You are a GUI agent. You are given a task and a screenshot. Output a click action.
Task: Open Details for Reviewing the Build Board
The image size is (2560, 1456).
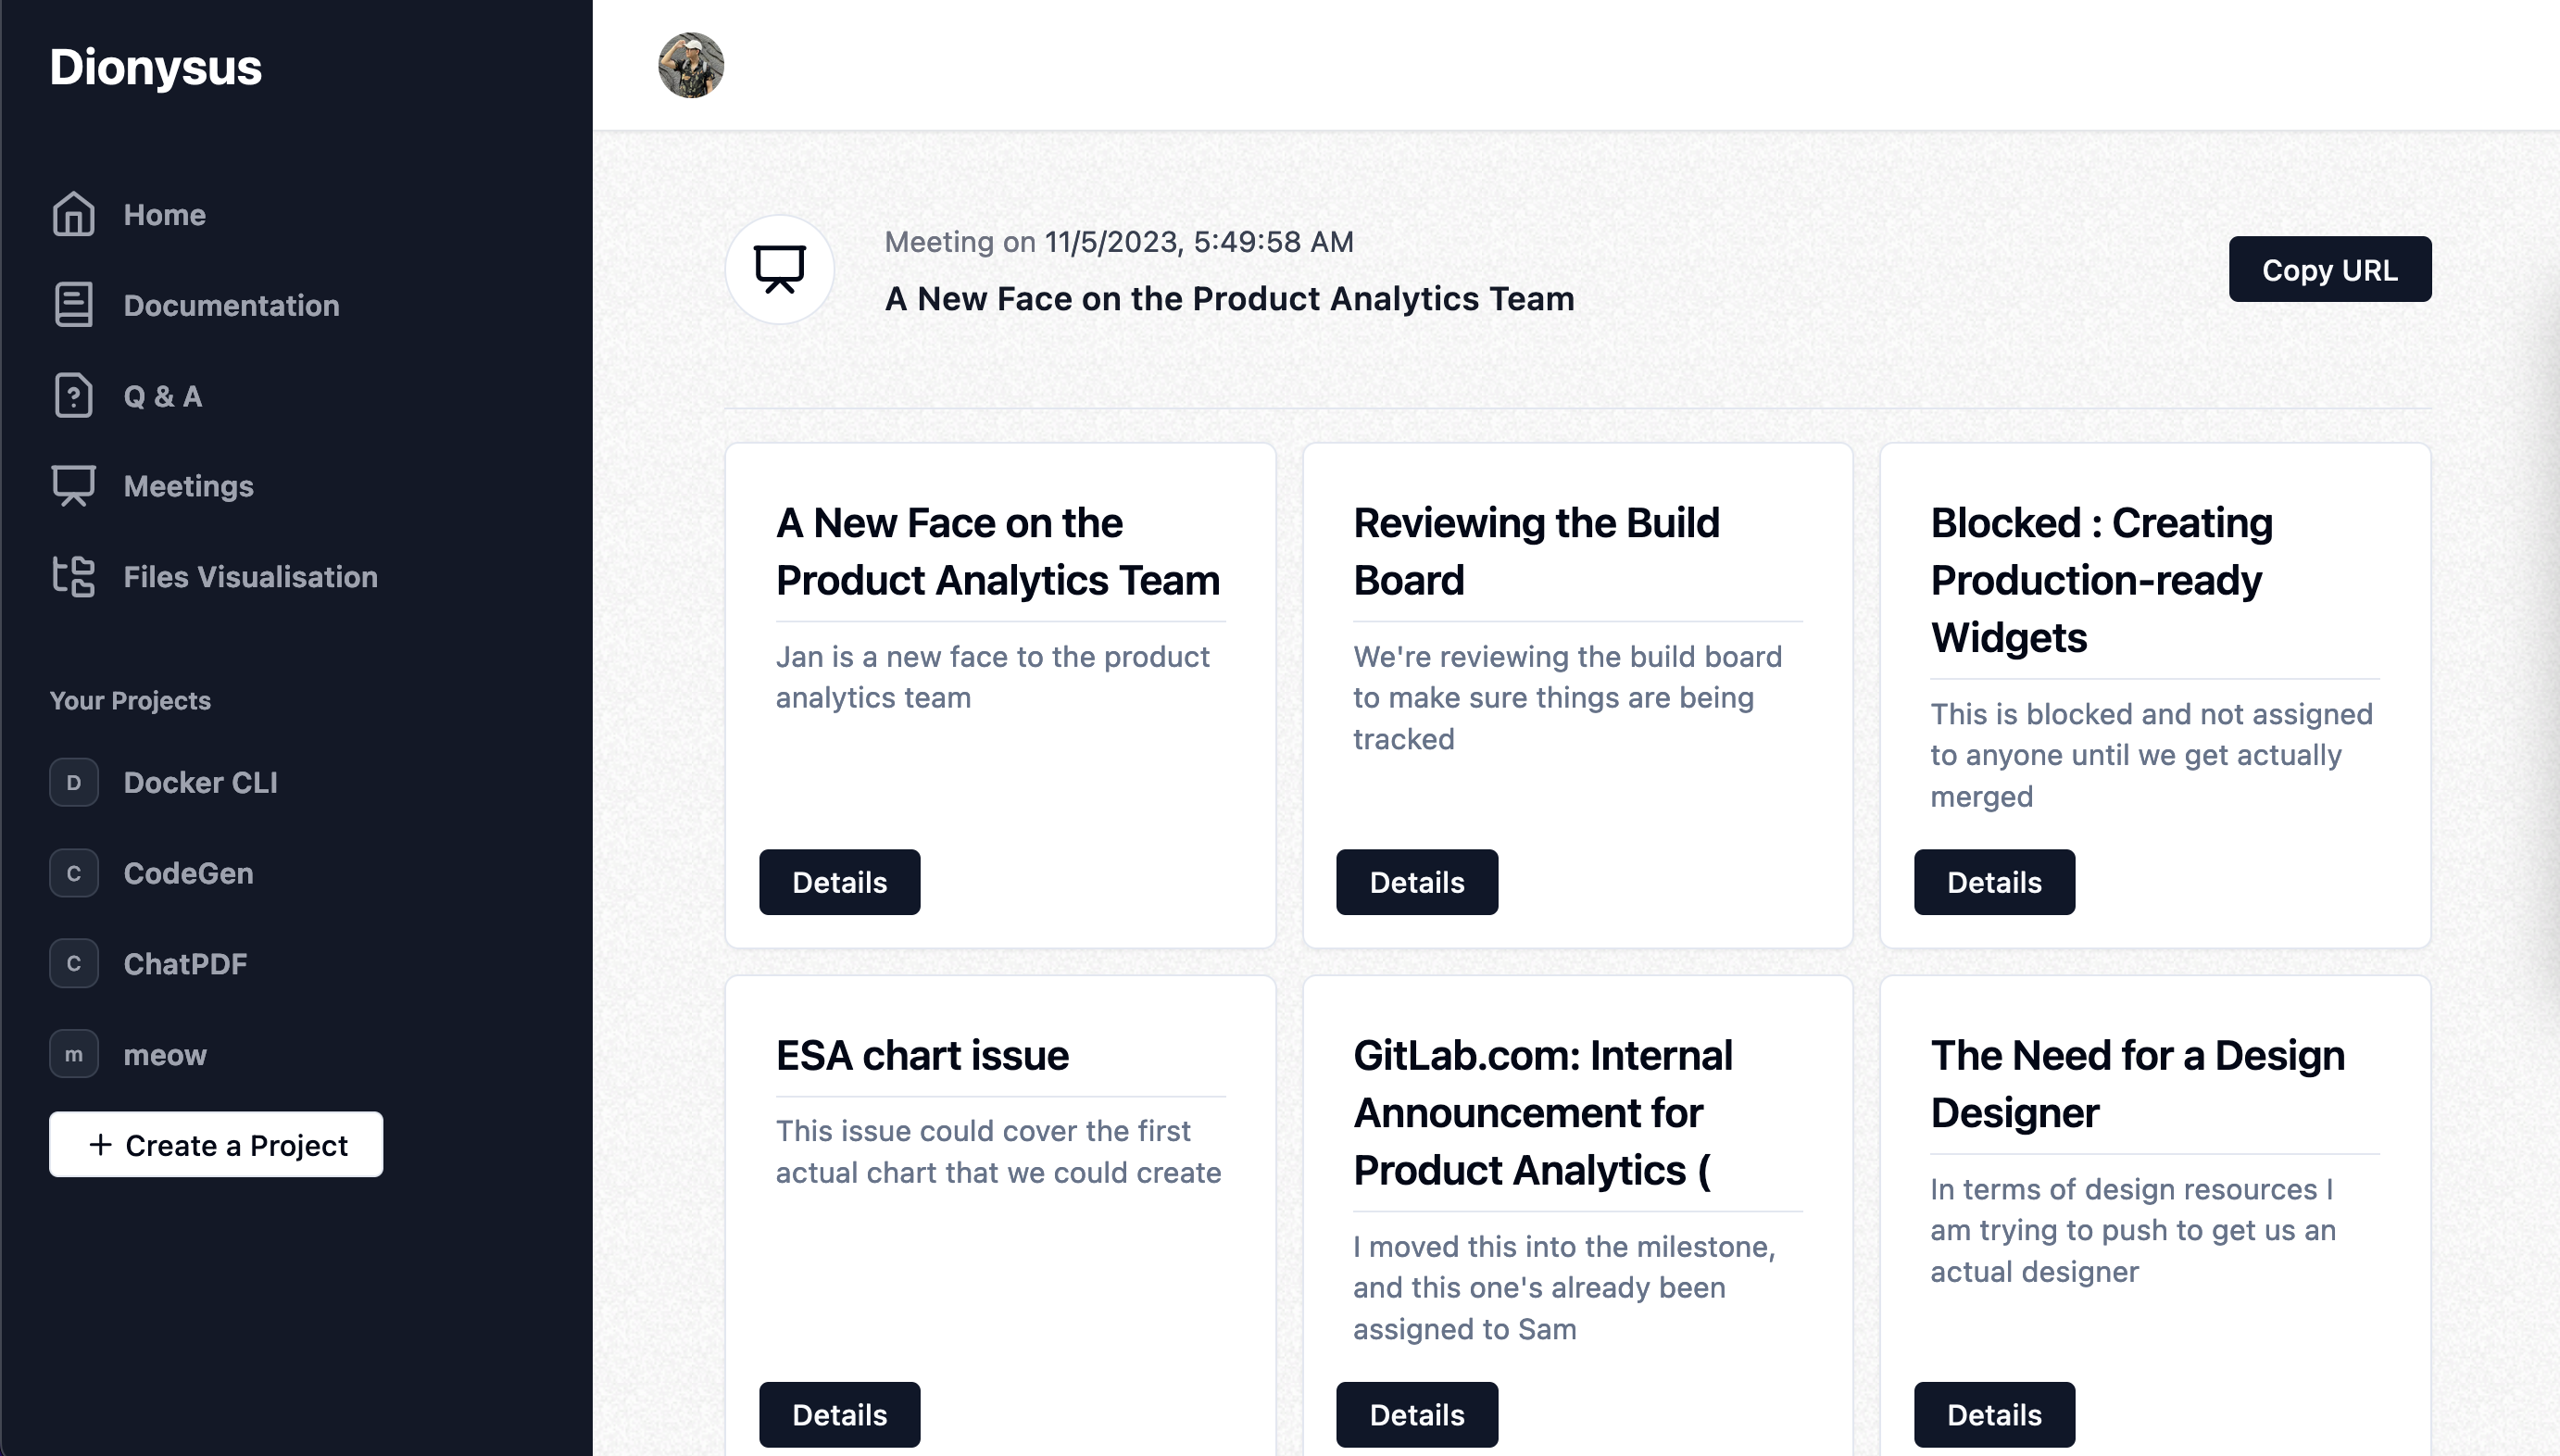[x=1416, y=882]
